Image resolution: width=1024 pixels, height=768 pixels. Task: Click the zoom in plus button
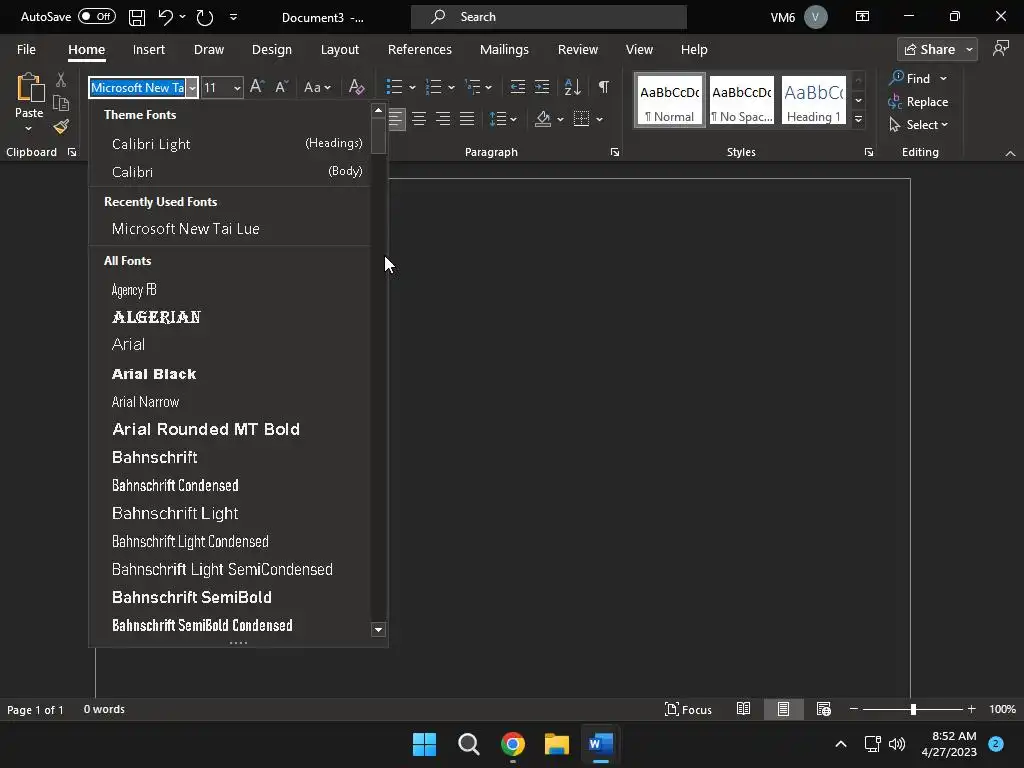(x=971, y=709)
